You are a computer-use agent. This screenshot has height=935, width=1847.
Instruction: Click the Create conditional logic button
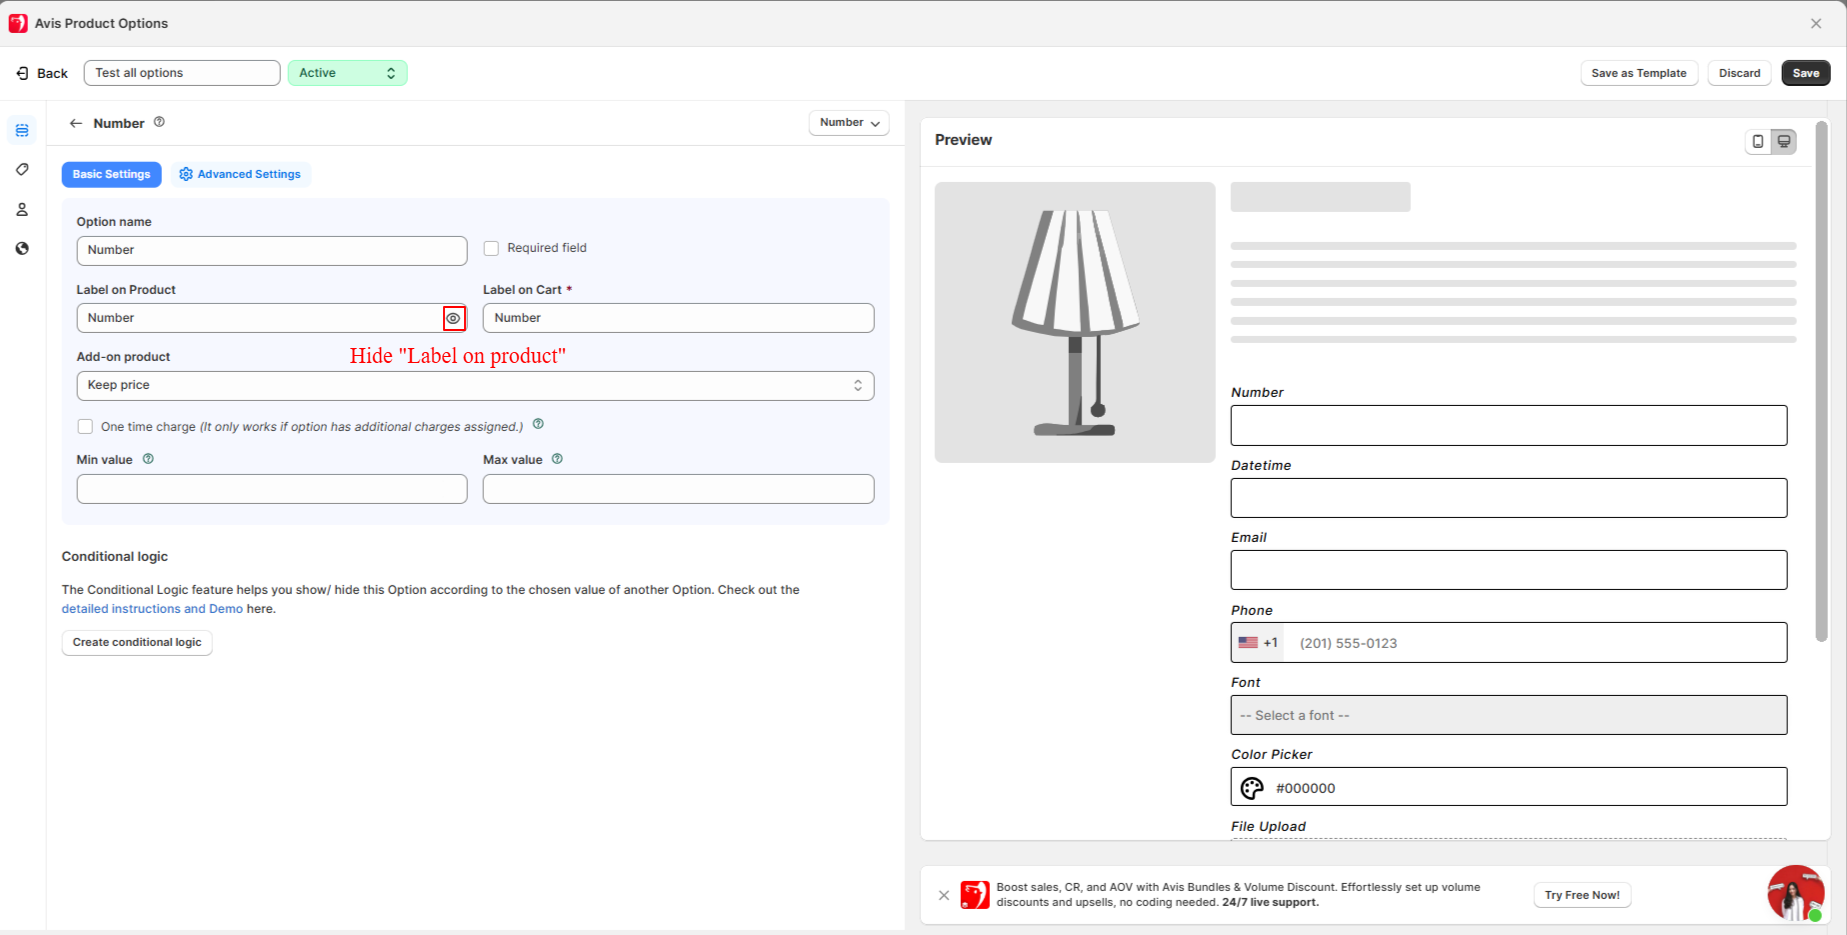point(137,642)
